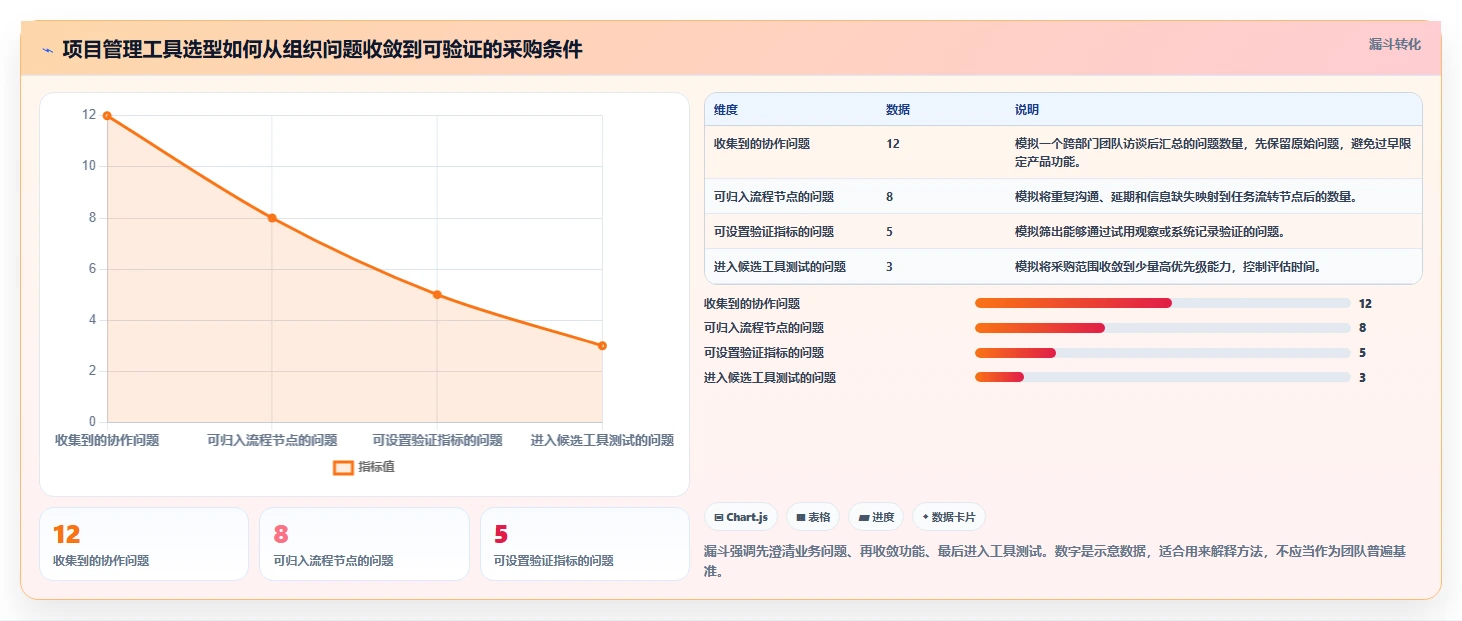
Task: Click the orange 12 number in the data card
Action: 66,535
